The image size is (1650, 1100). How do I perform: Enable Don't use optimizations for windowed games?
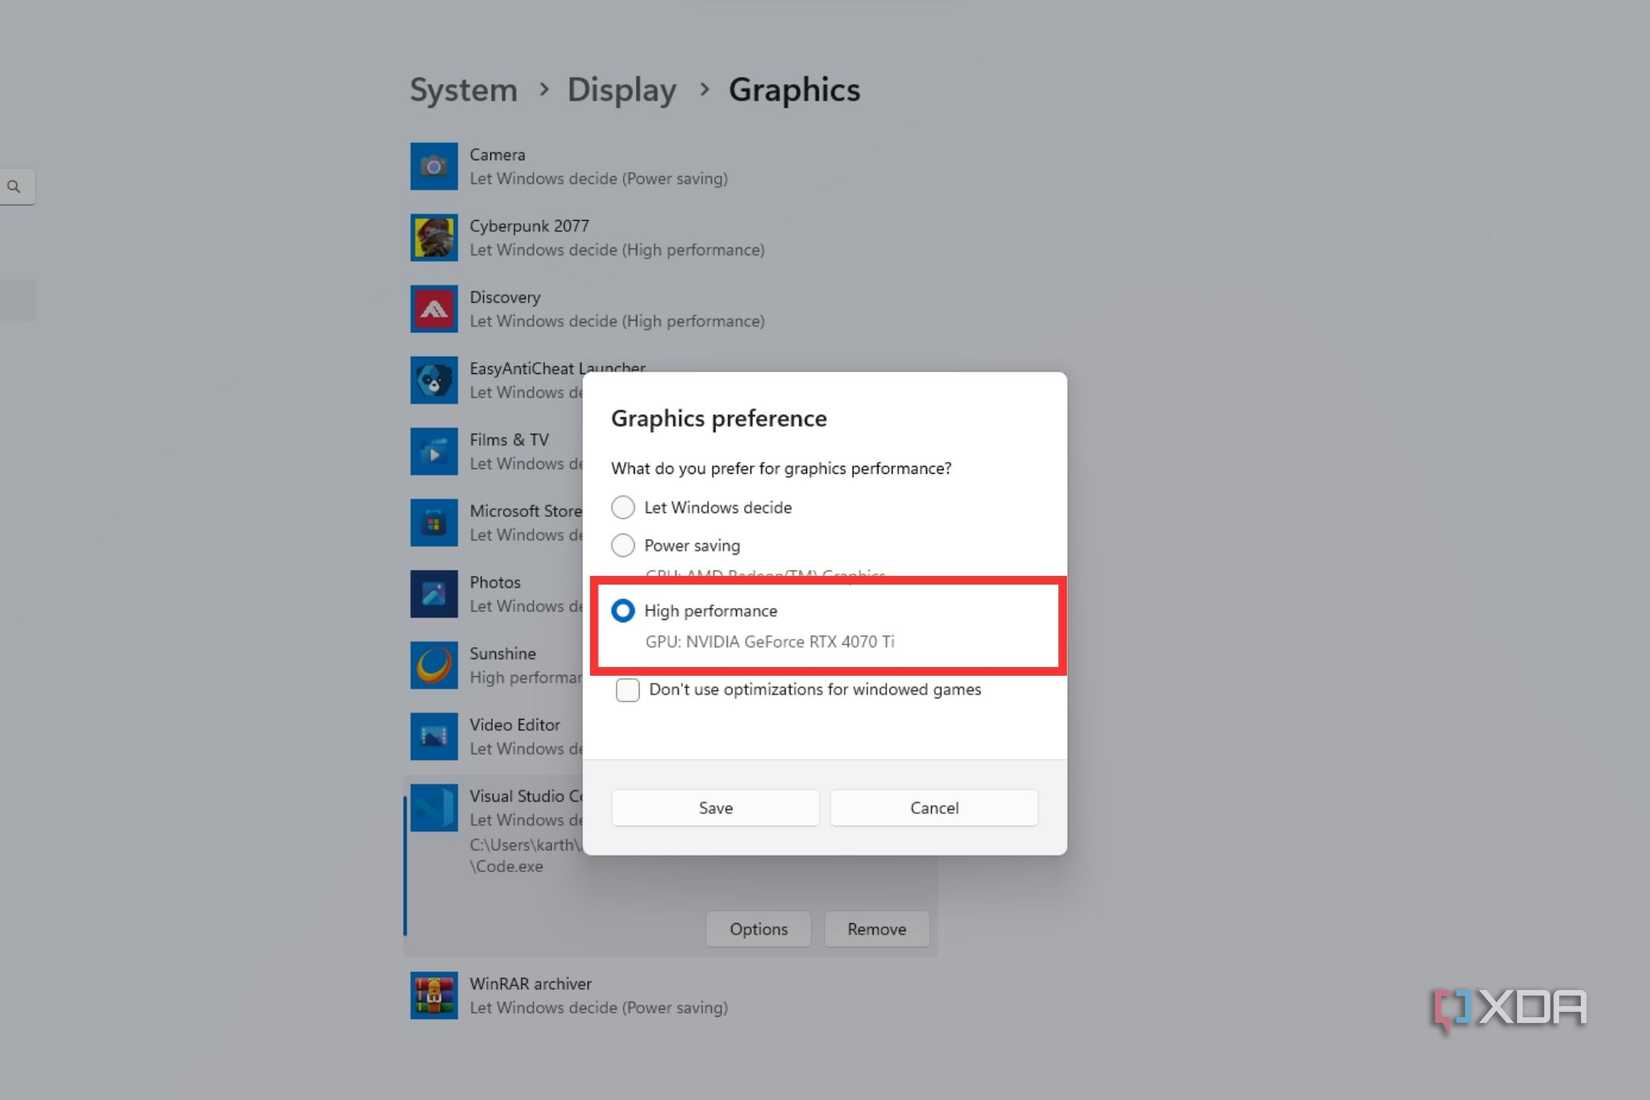tap(627, 689)
